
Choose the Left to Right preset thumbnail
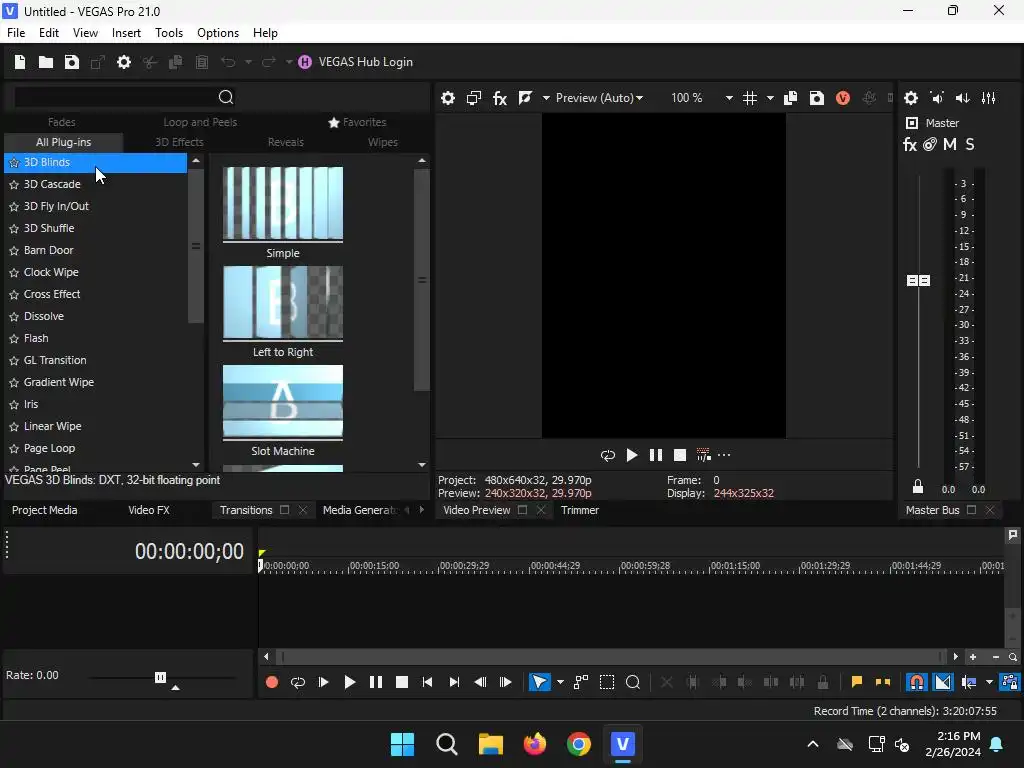(x=283, y=303)
